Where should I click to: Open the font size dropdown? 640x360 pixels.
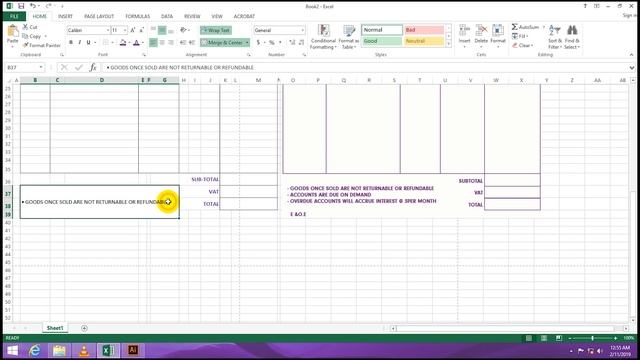125,30
